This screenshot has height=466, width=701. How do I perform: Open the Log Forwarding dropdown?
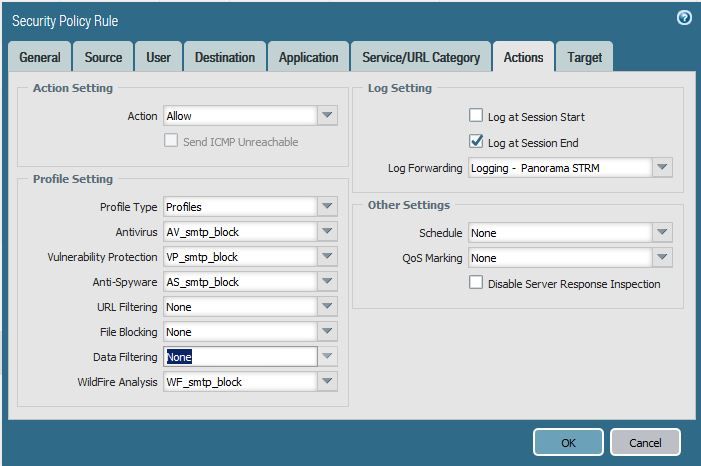tap(662, 168)
